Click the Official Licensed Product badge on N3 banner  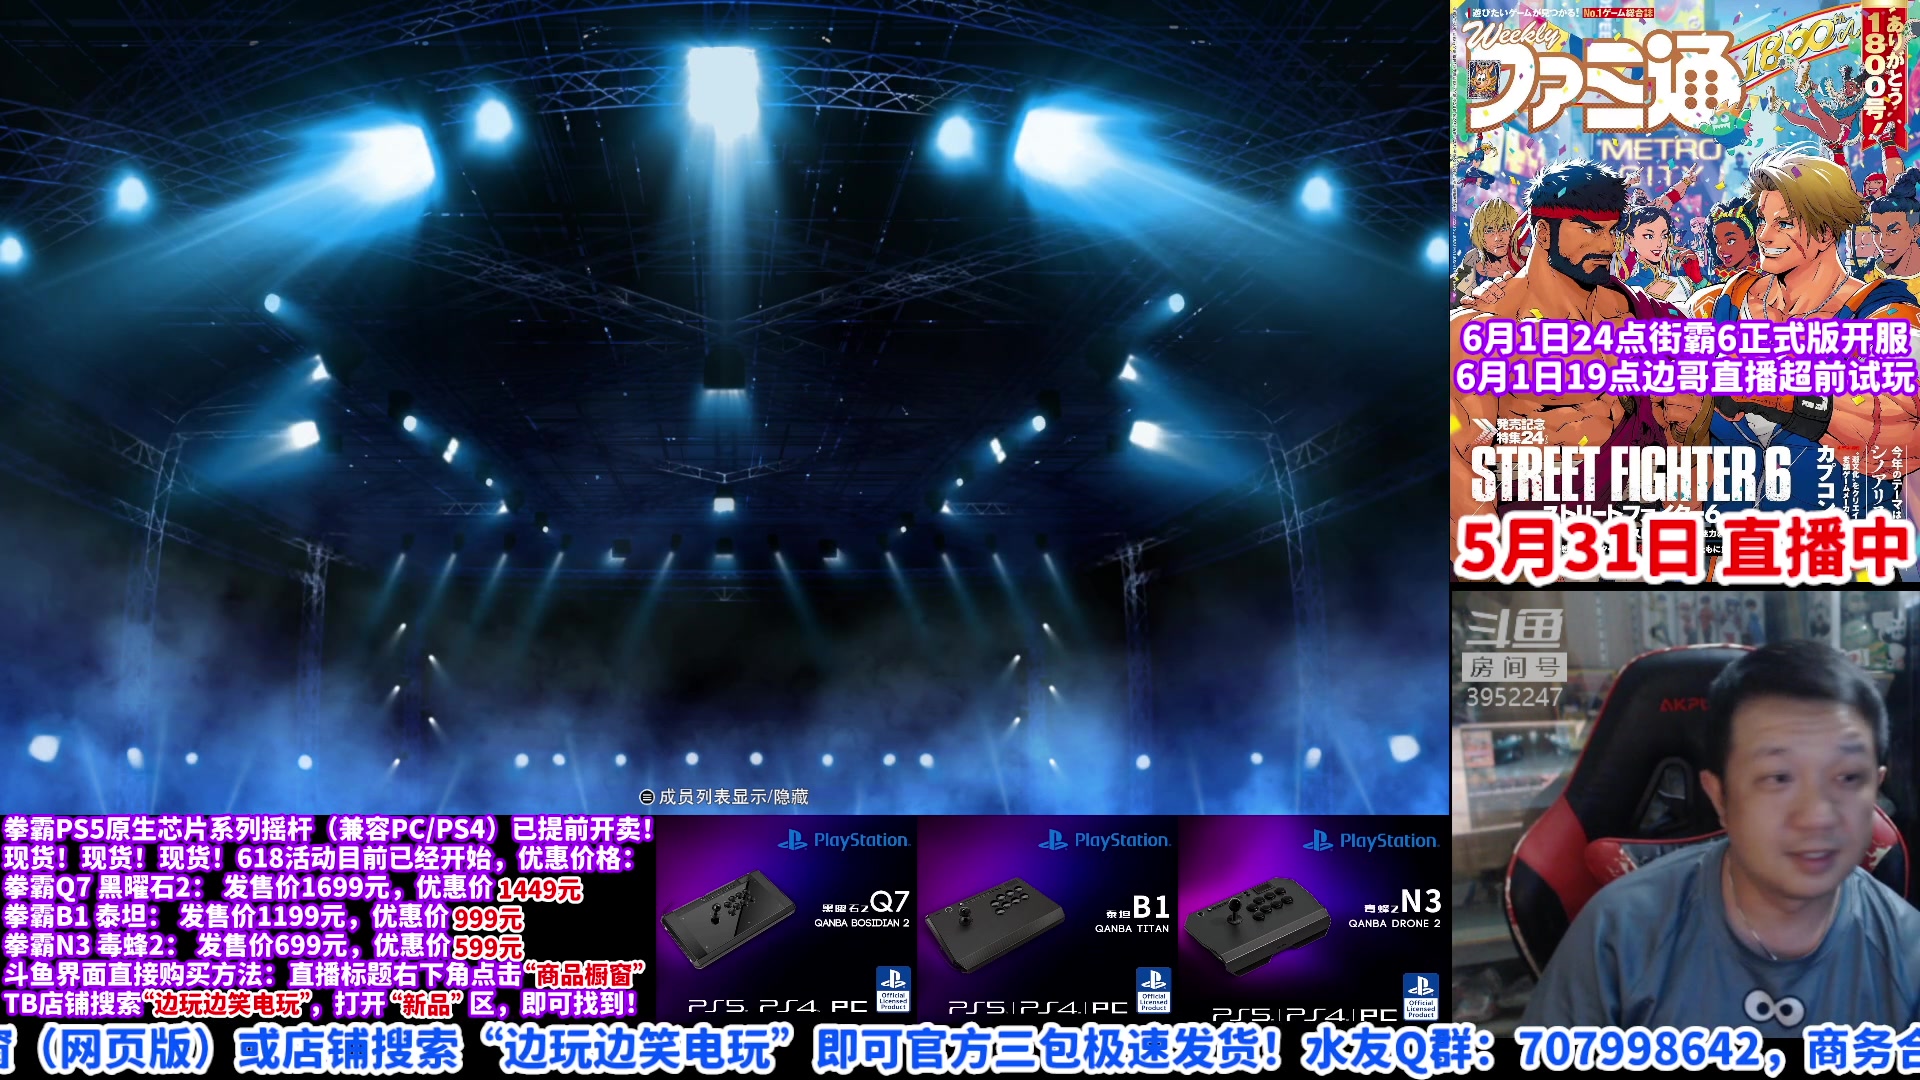[1420, 995]
